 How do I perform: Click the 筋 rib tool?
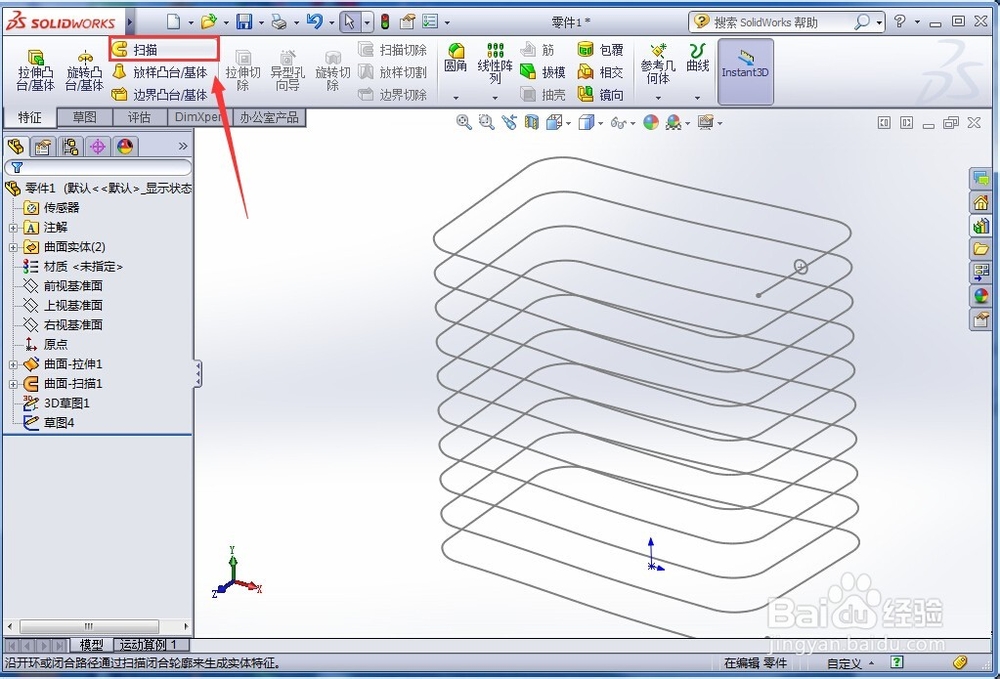(538, 49)
